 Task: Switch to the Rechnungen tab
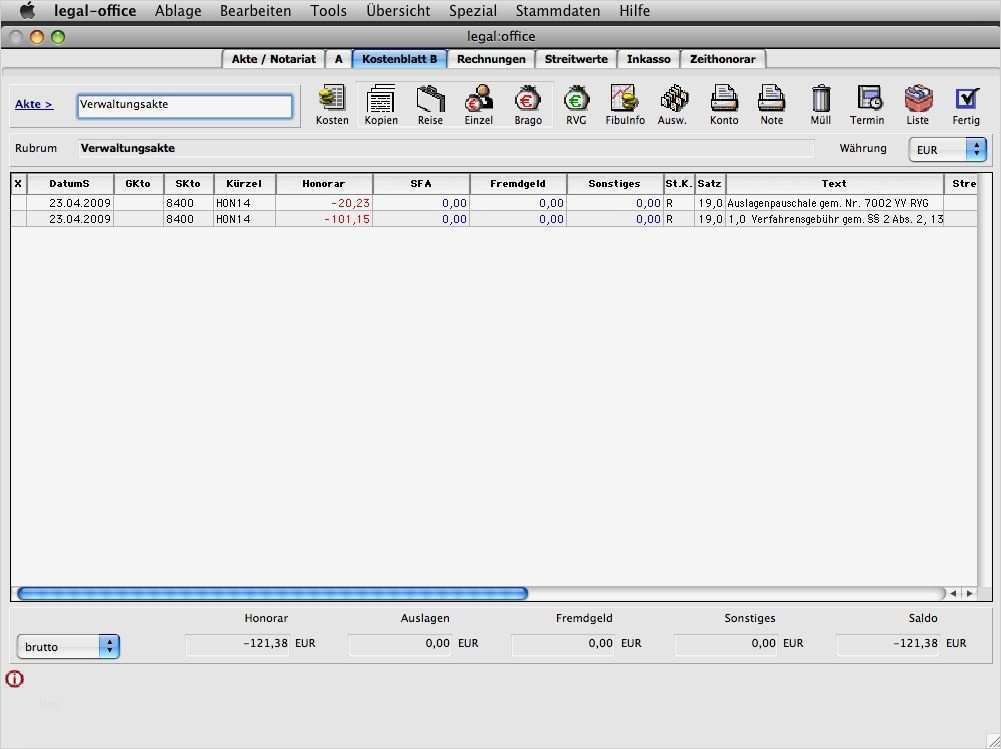(x=491, y=59)
